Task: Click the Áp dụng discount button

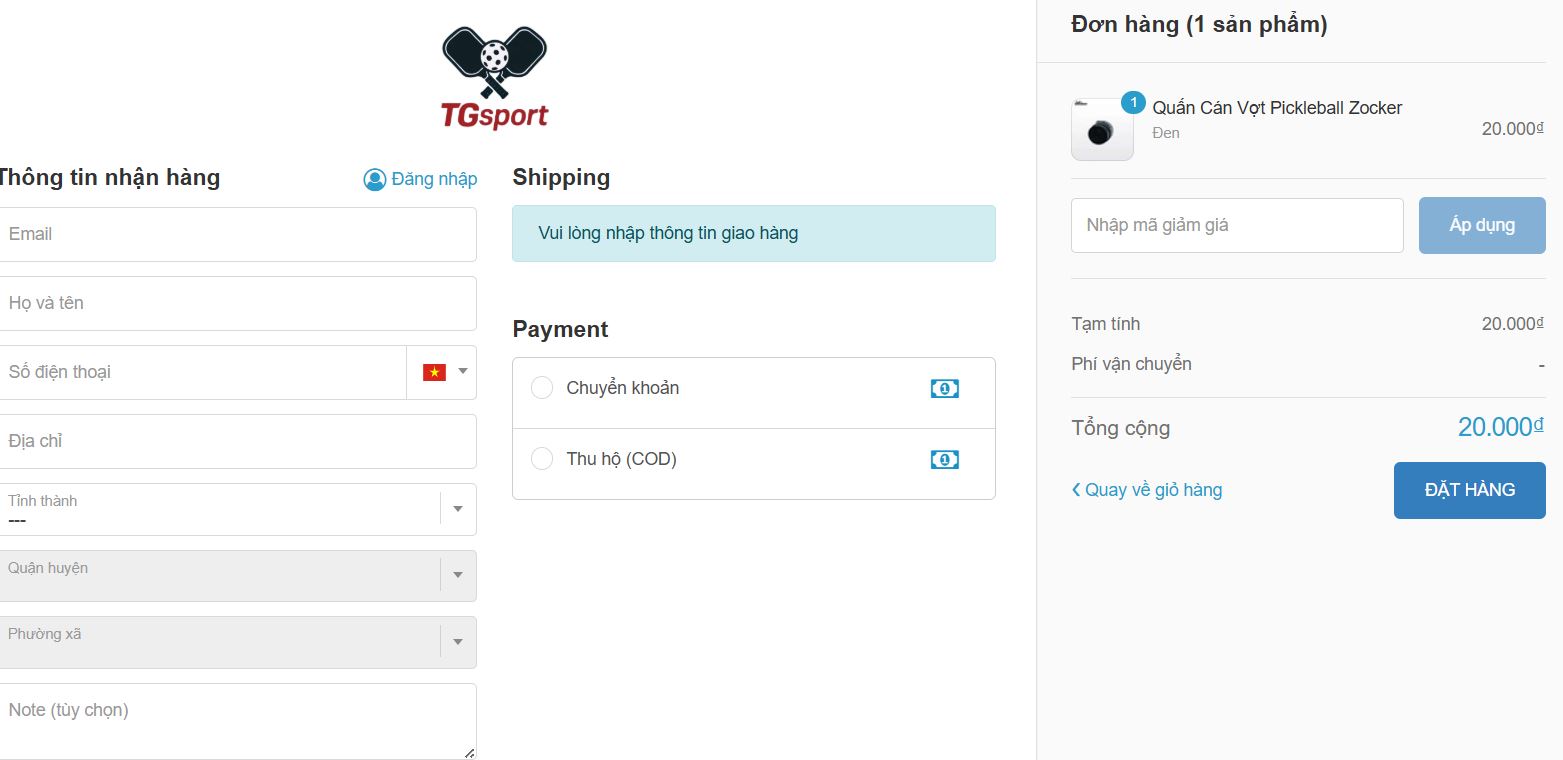Action: click(1481, 225)
